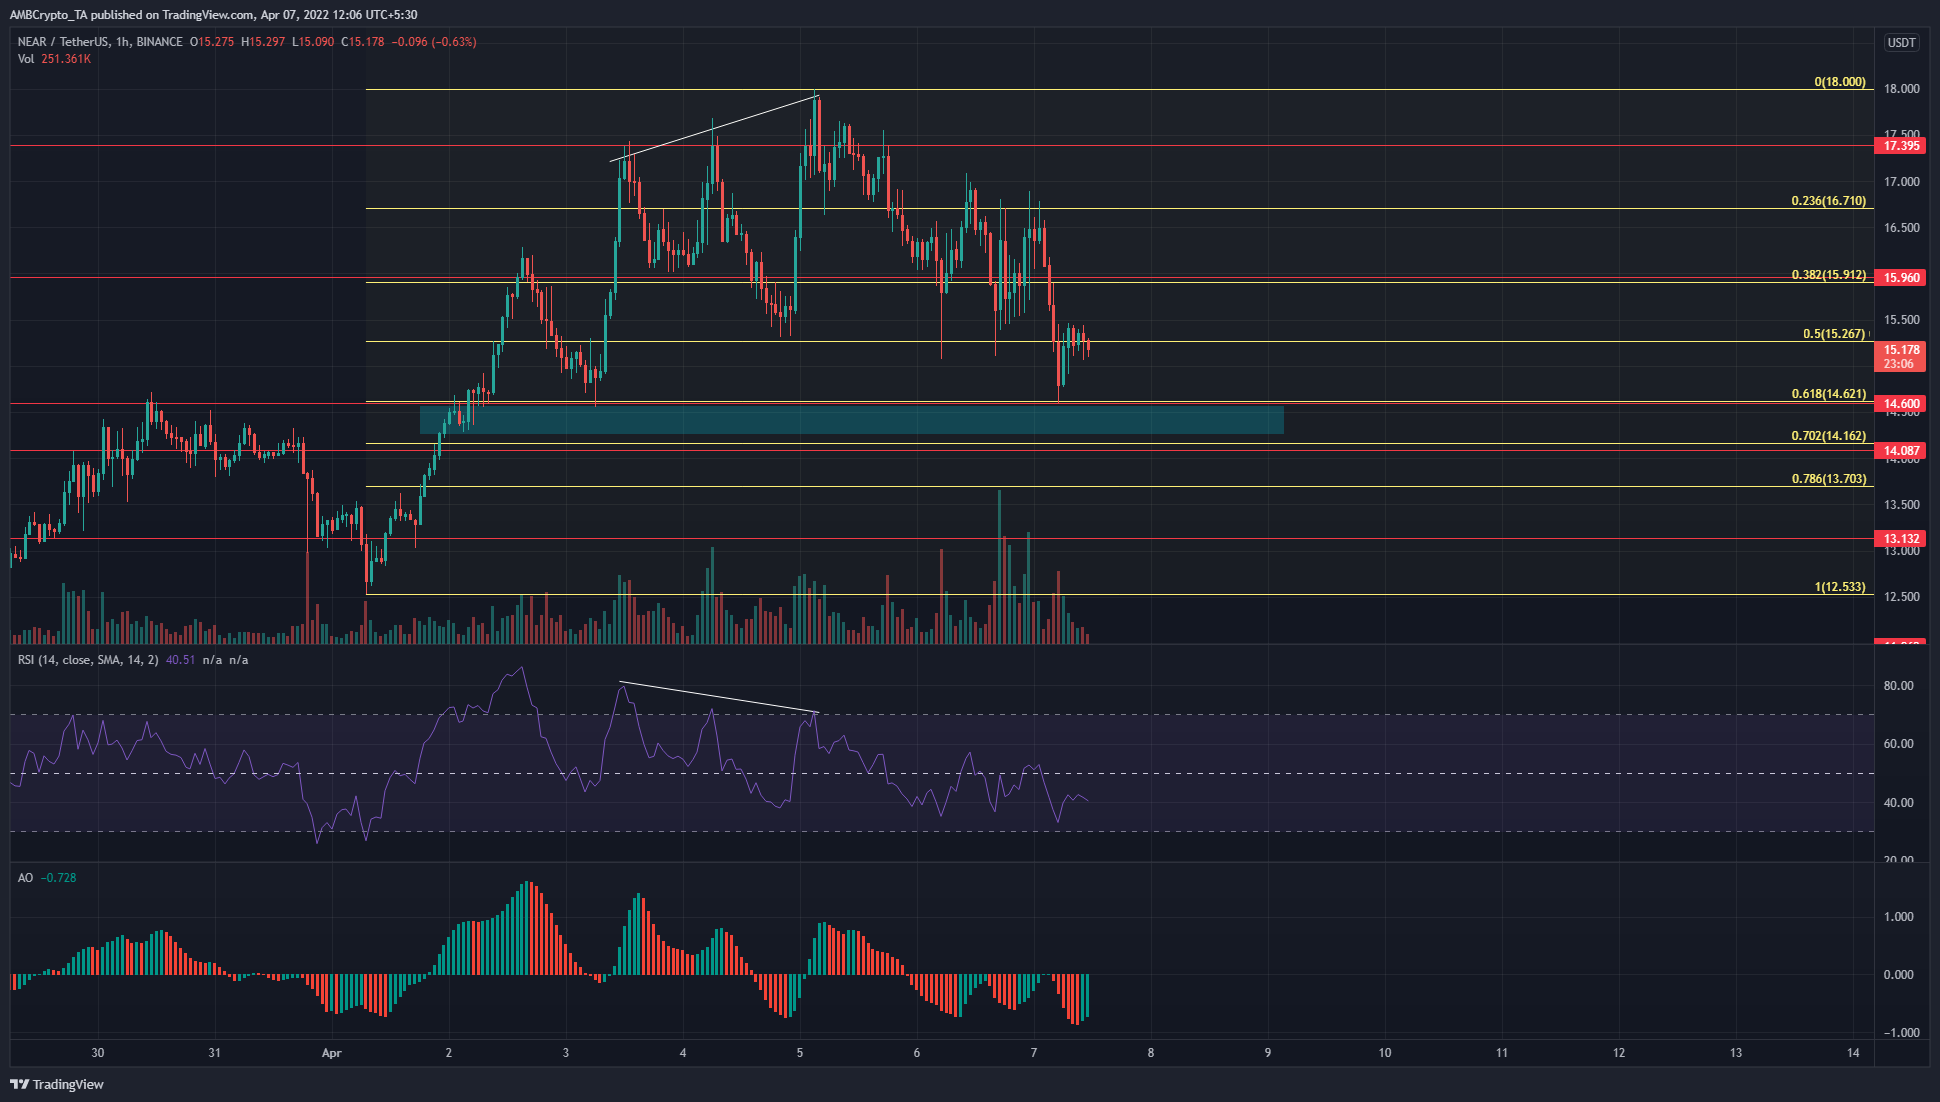This screenshot has width=1940, height=1102.
Task: Click the AO indicator legend
Action: (x=25, y=878)
